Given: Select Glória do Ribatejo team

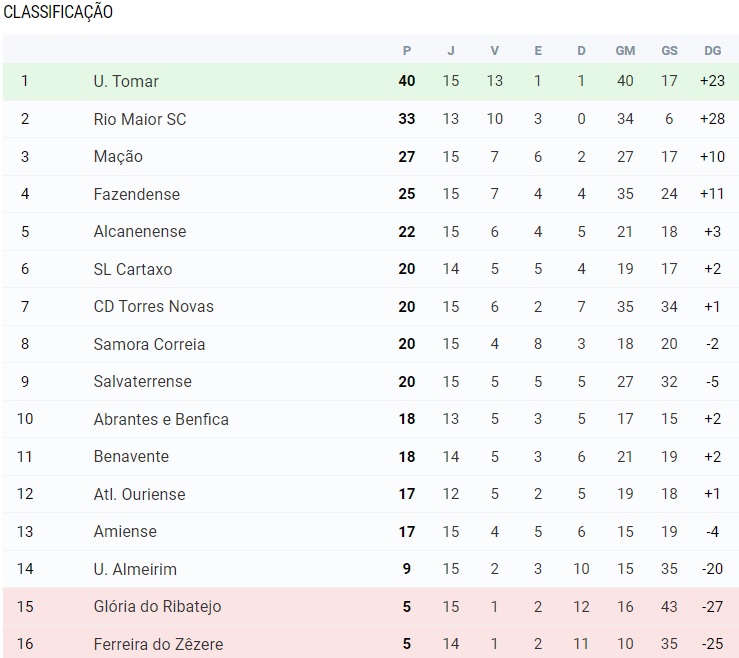Looking at the screenshot, I should point(157,606).
